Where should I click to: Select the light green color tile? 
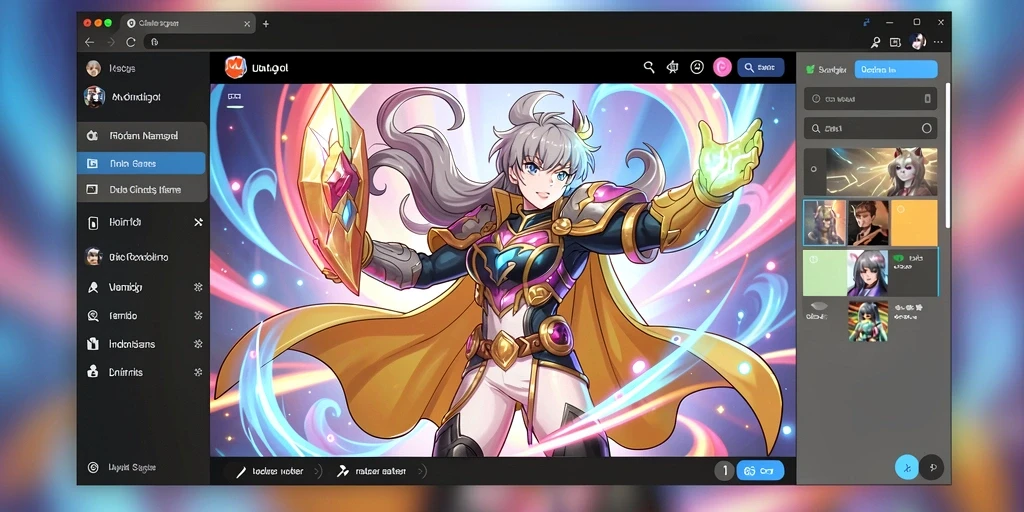(825, 273)
